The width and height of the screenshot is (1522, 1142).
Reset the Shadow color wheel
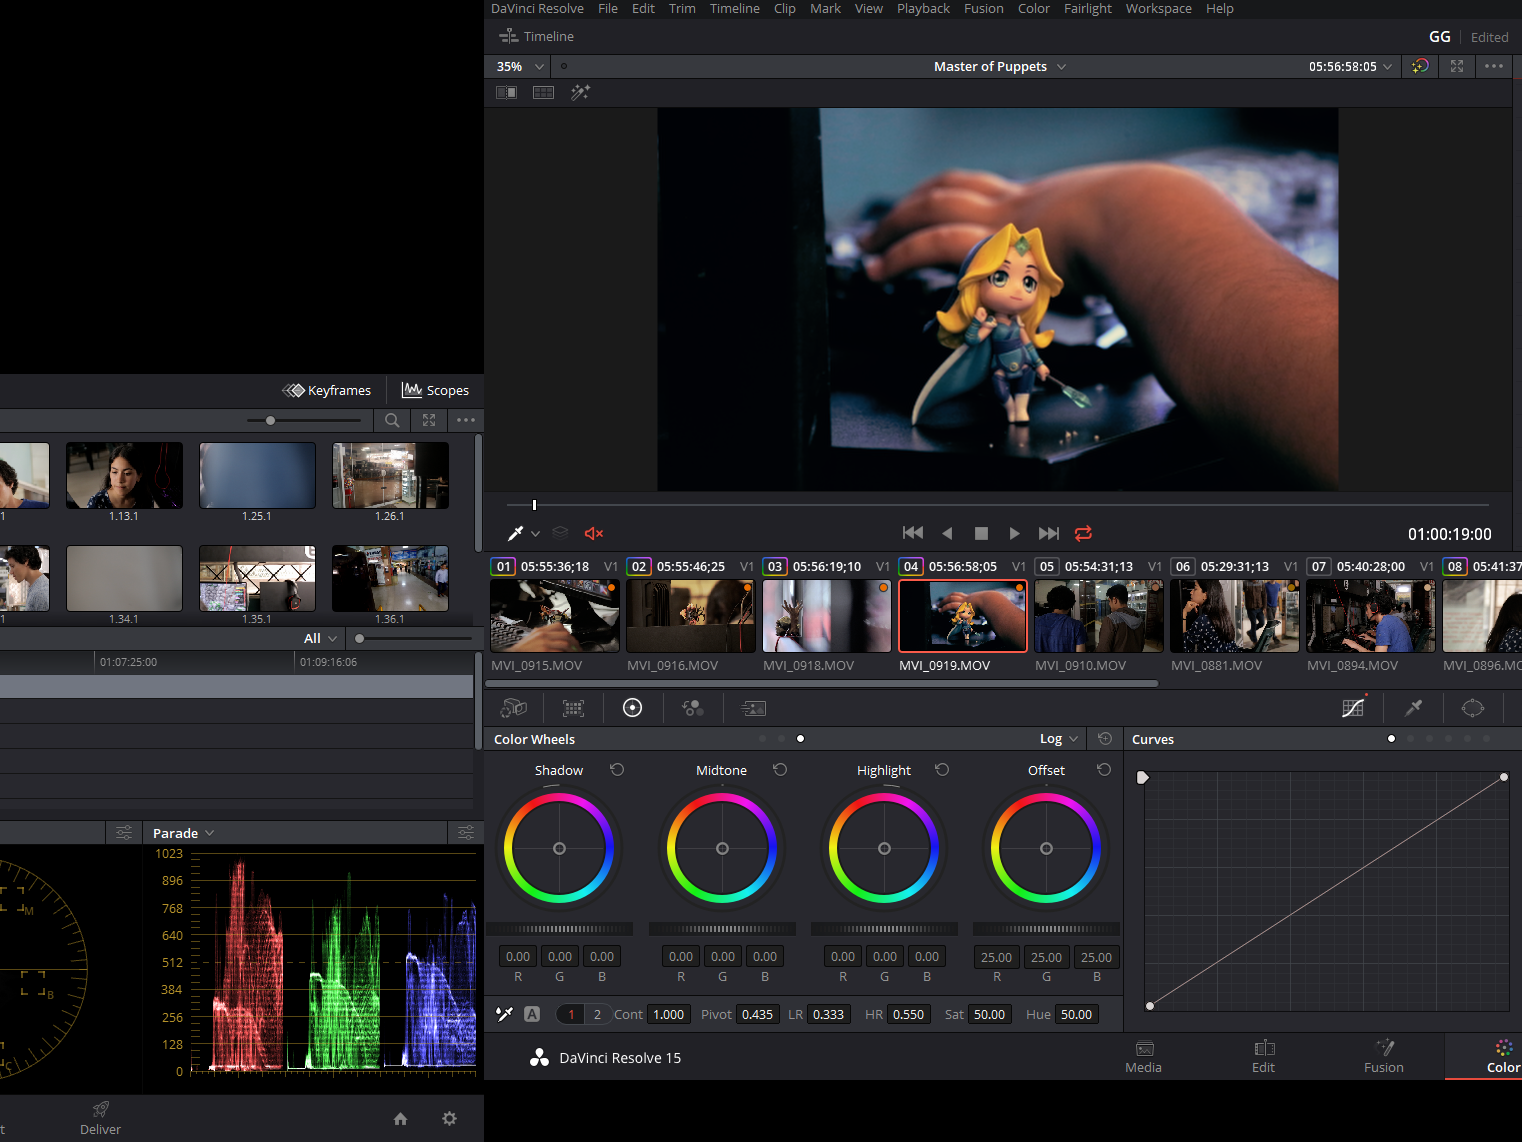pyautogui.click(x=617, y=770)
